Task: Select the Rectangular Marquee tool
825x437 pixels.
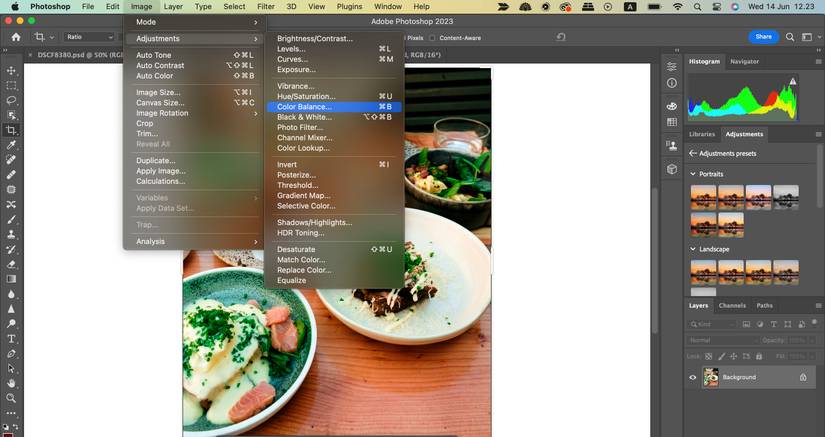Action: [x=11, y=85]
